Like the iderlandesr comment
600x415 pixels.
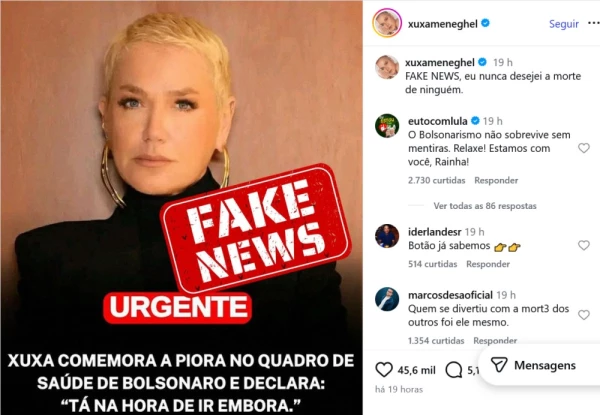(x=584, y=245)
